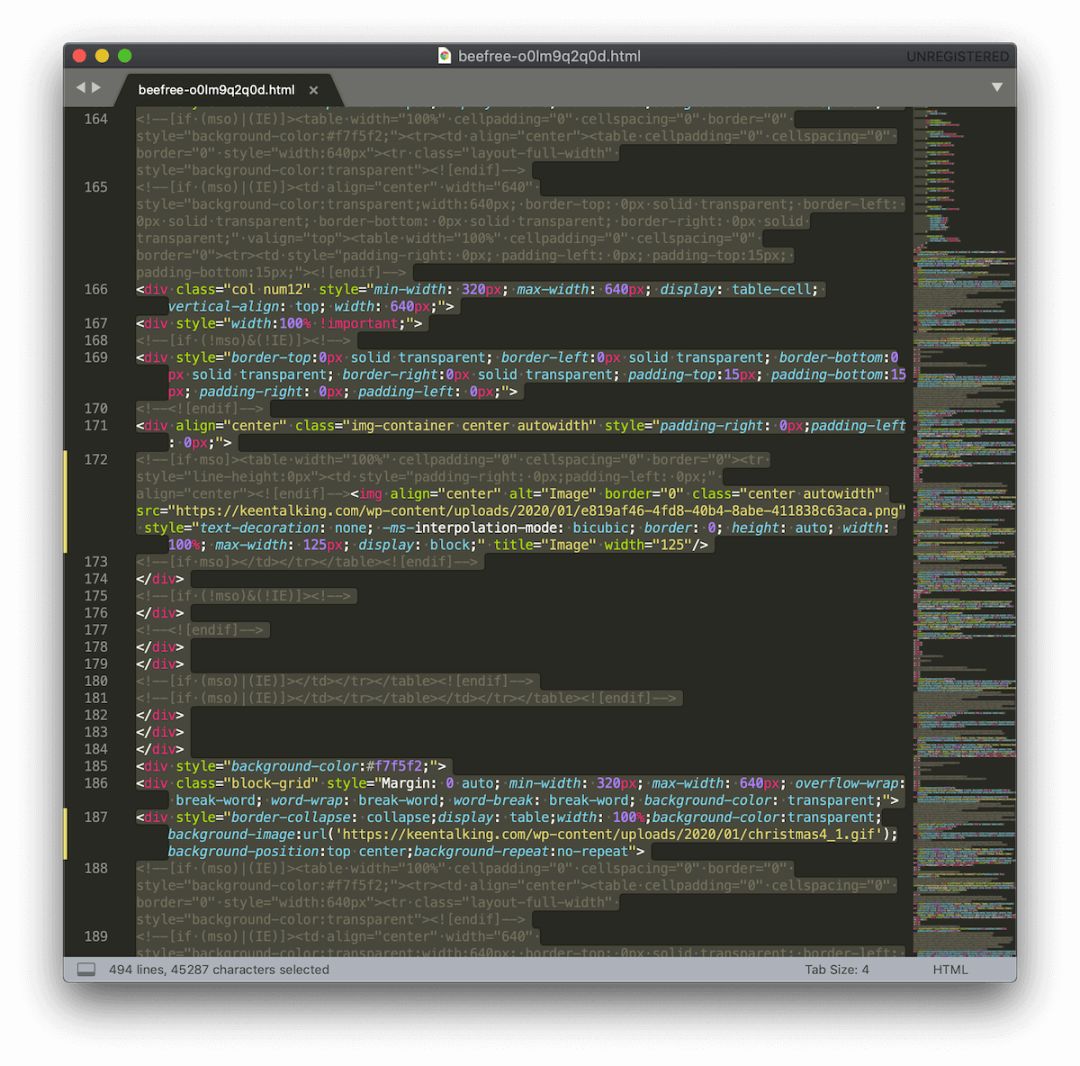Click the background-position property on line 187
This screenshot has height=1066, width=1080.
pos(245,852)
